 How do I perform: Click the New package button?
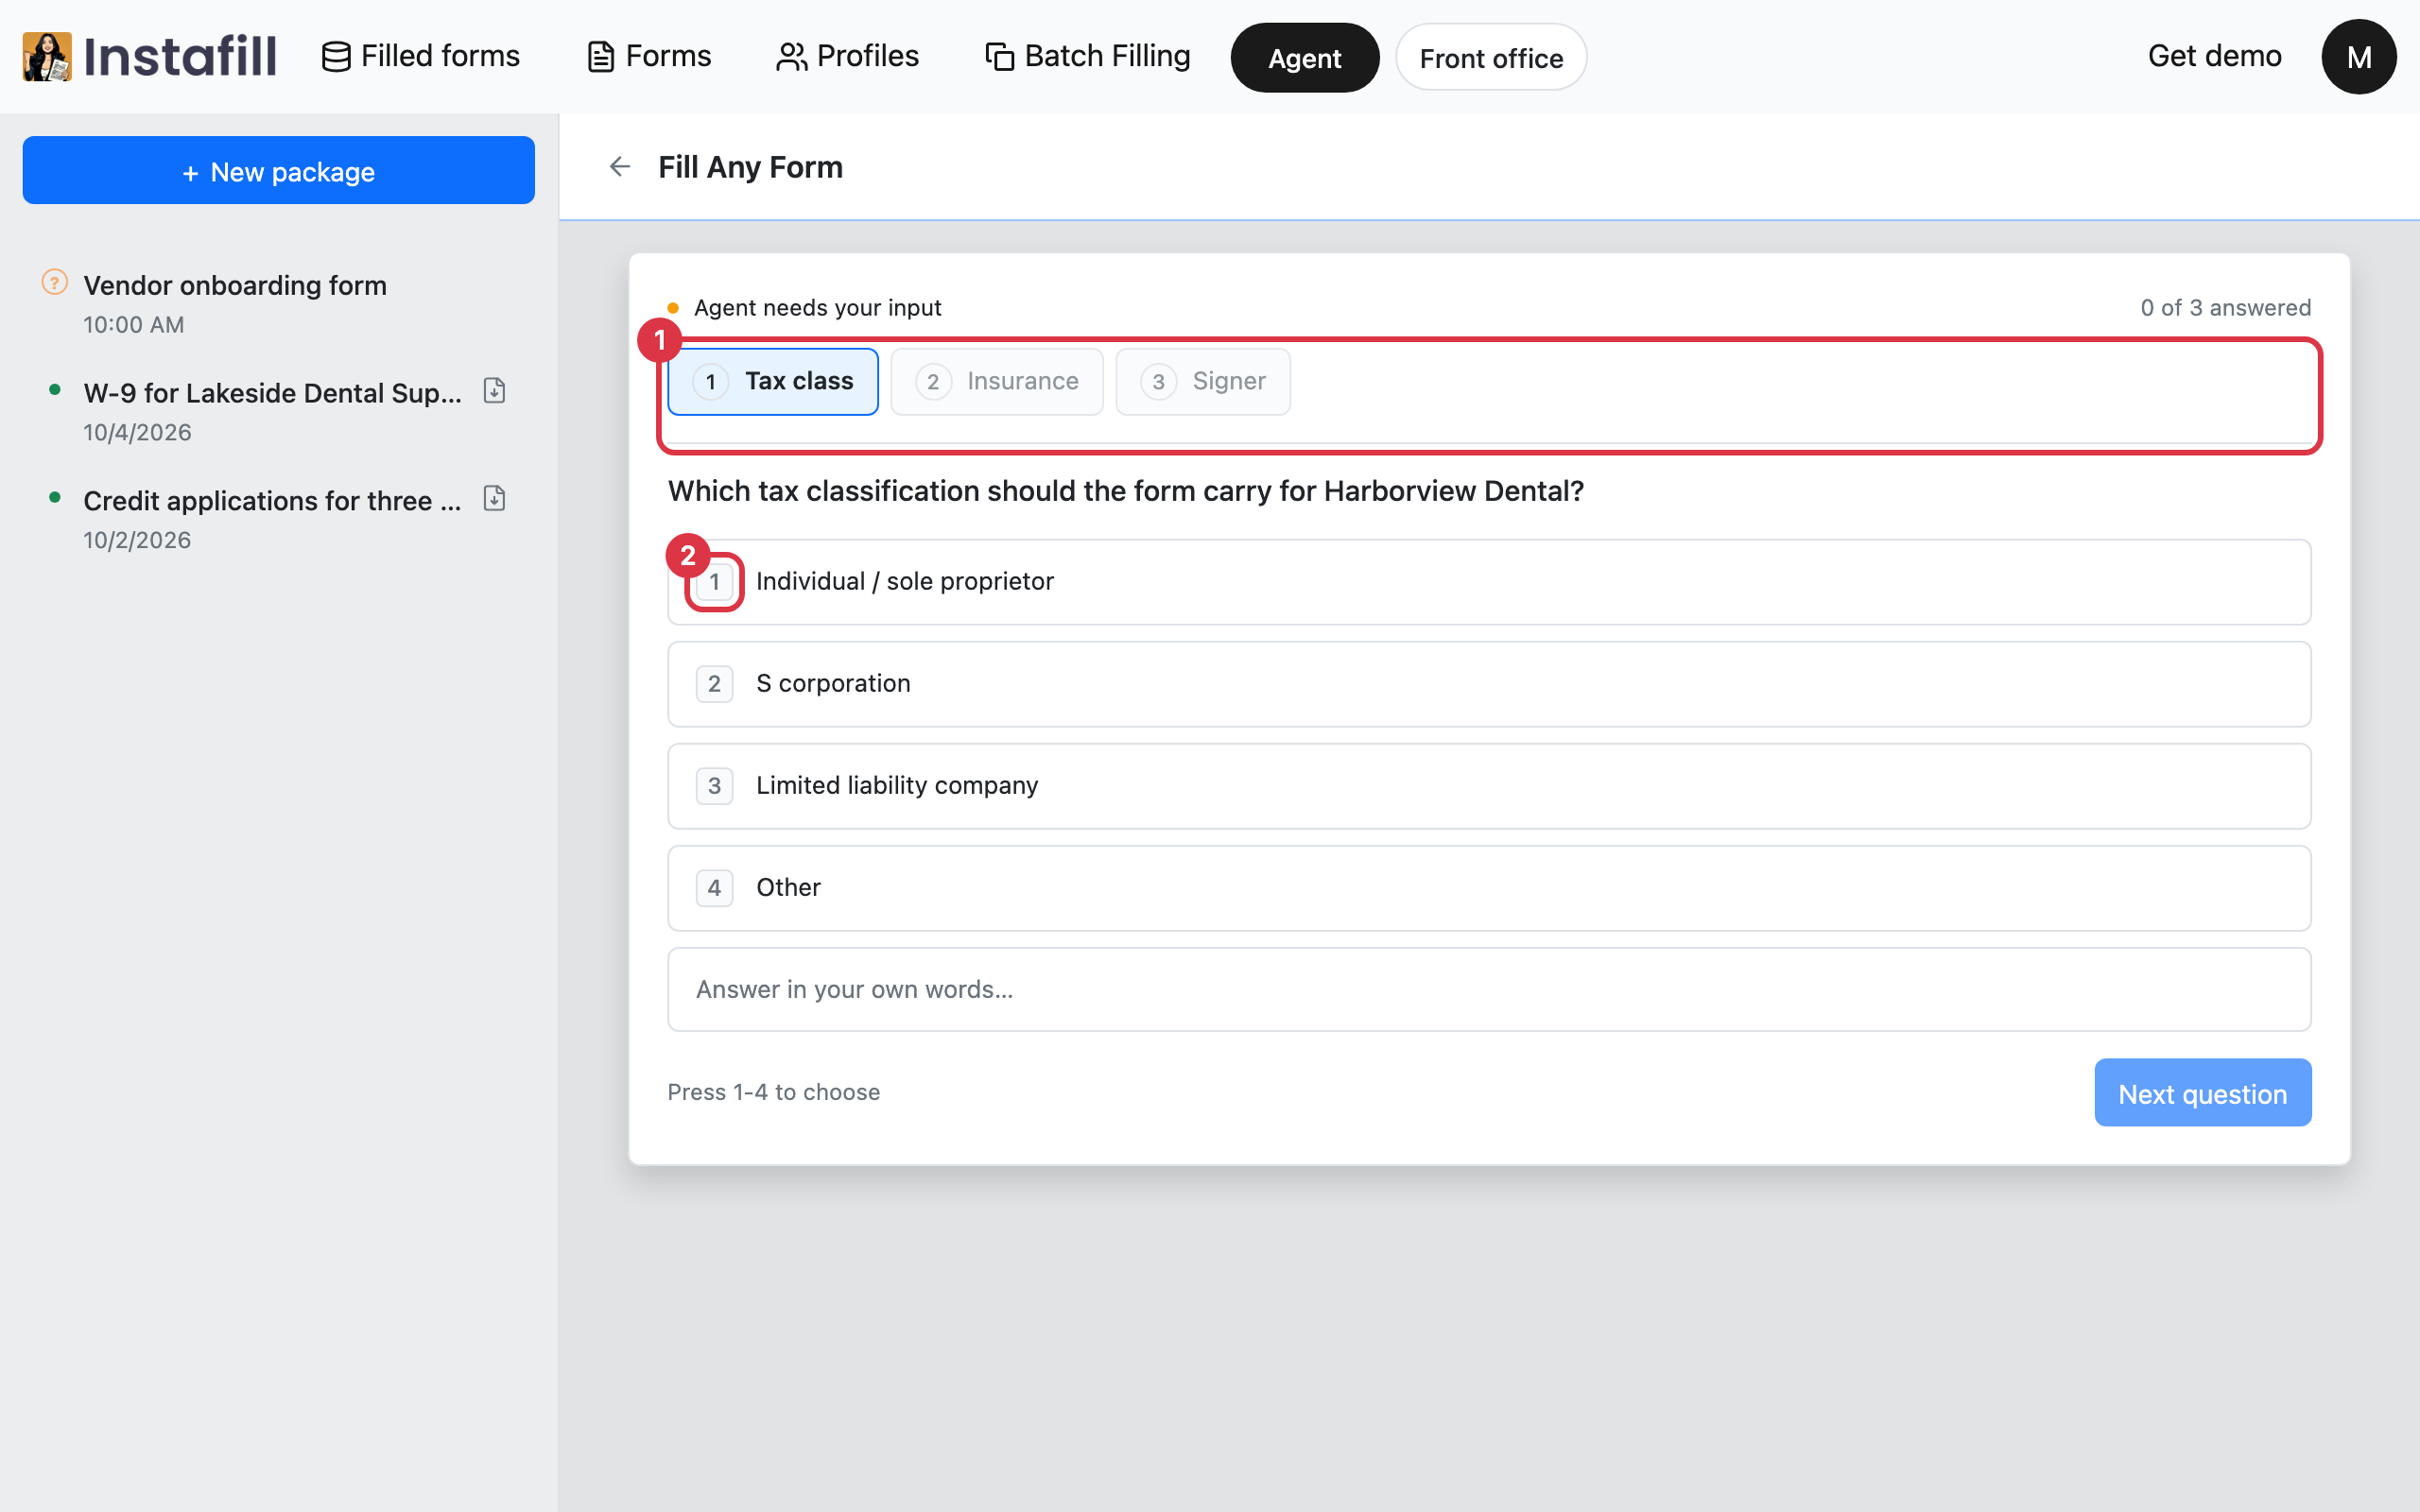[x=278, y=171]
